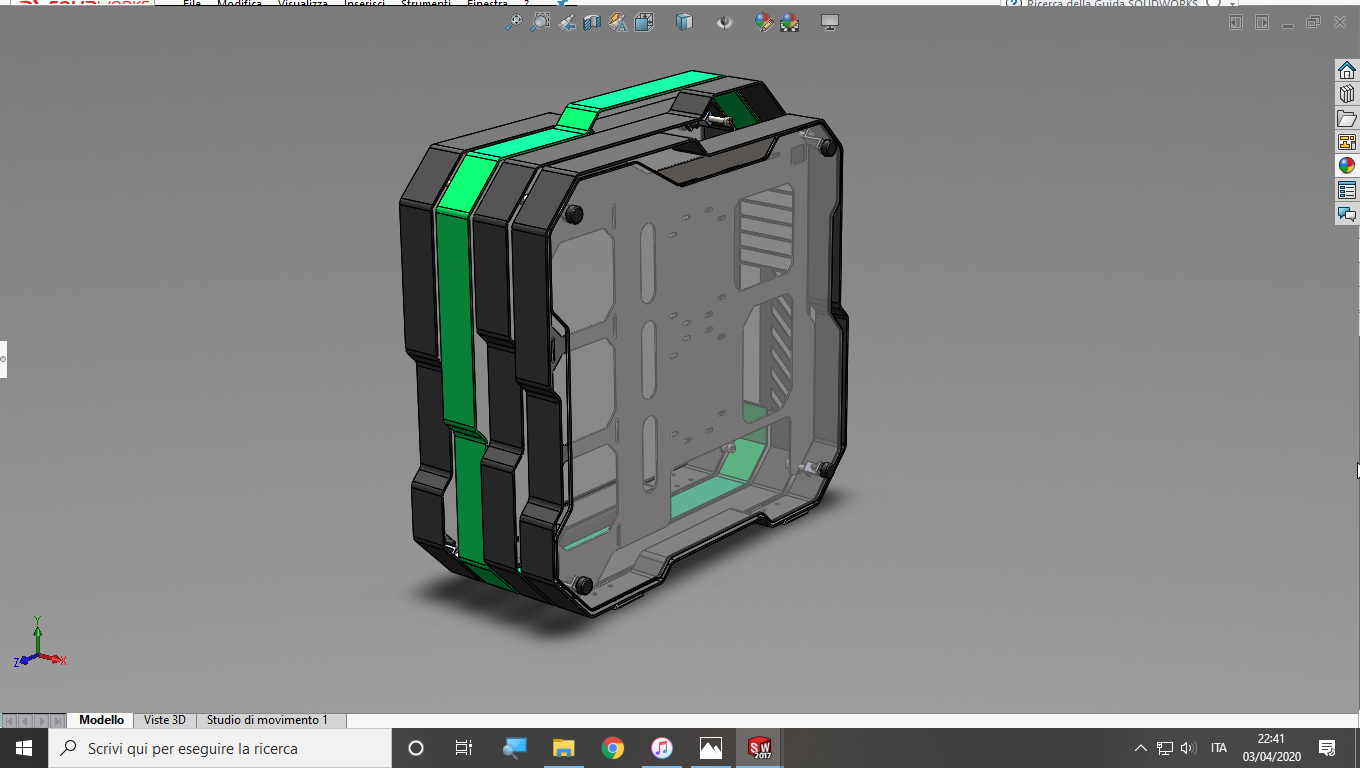The image size is (1360, 768).
Task: Show hidden system tray icons
Action: [x=1140, y=748]
